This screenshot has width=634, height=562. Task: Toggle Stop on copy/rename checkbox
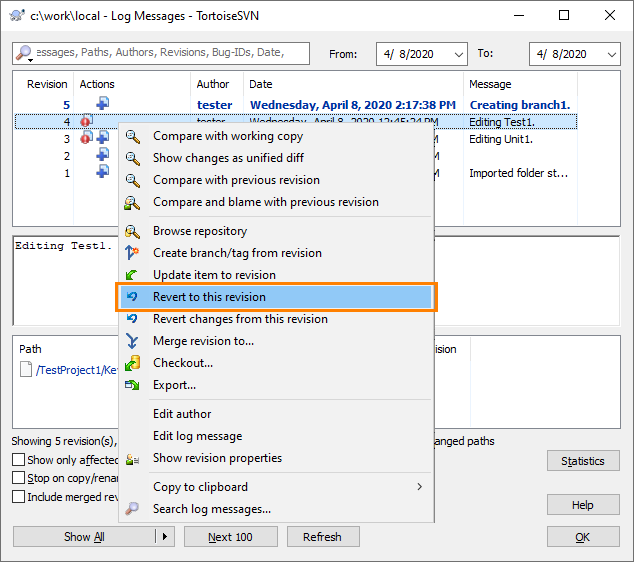pos(19,478)
